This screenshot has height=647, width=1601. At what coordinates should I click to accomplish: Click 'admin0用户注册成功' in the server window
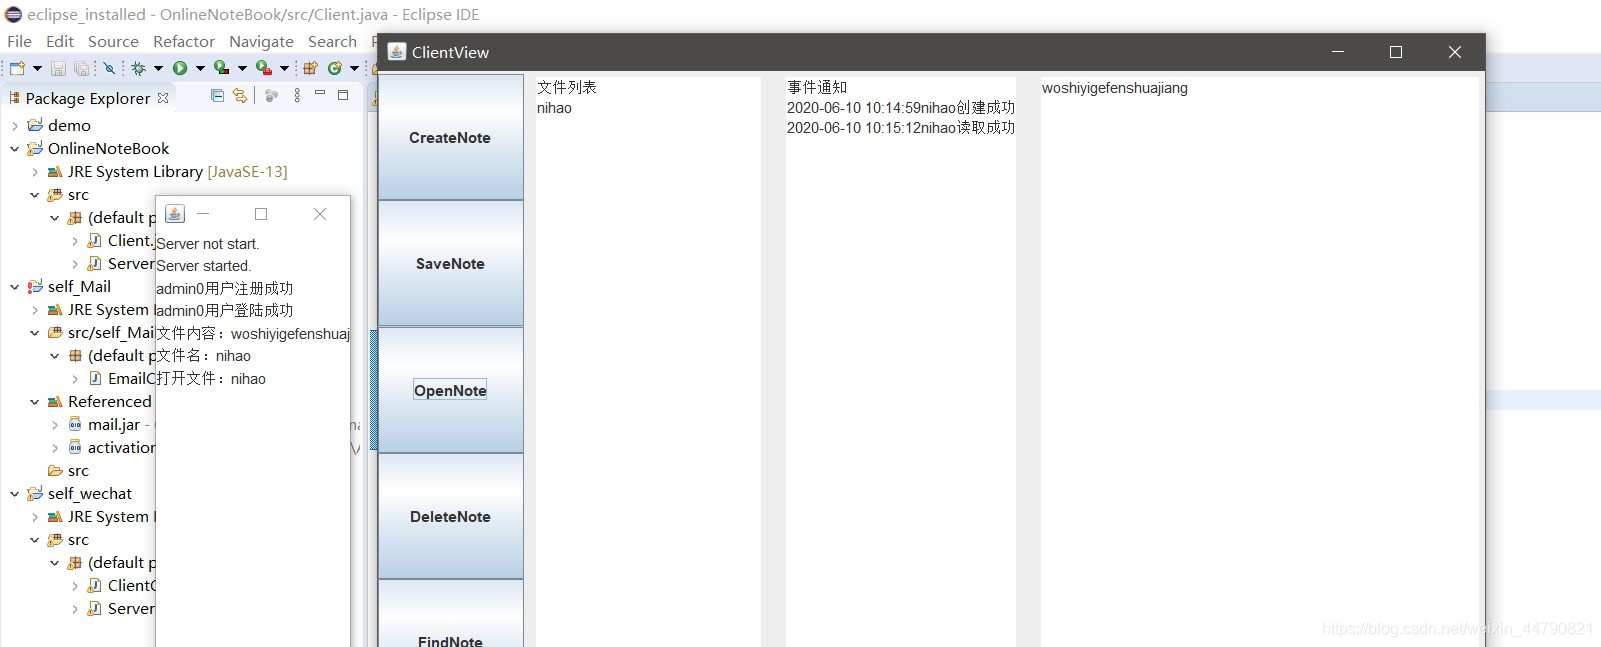click(225, 288)
